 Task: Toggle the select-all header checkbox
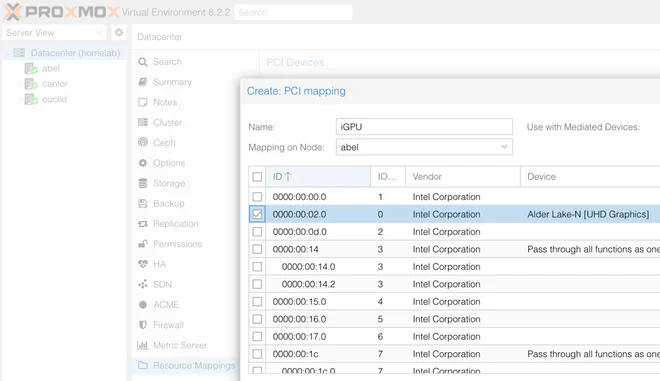tap(257, 177)
